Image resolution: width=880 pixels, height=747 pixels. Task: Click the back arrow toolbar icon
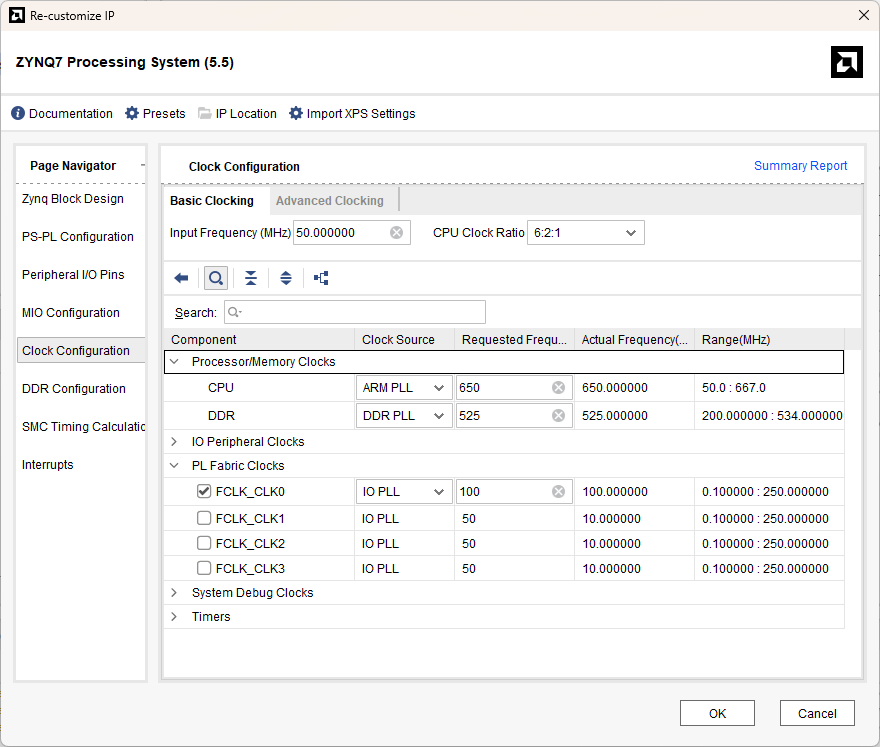pyautogui.click(x=181, y=278)
